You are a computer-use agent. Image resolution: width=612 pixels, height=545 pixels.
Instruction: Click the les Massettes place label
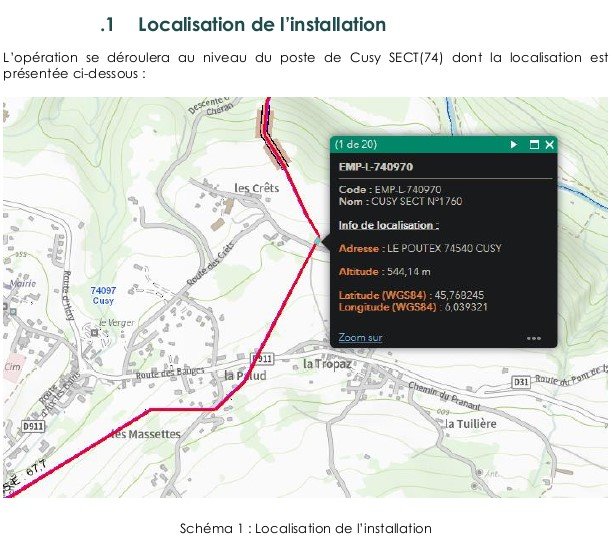(146, 434)
